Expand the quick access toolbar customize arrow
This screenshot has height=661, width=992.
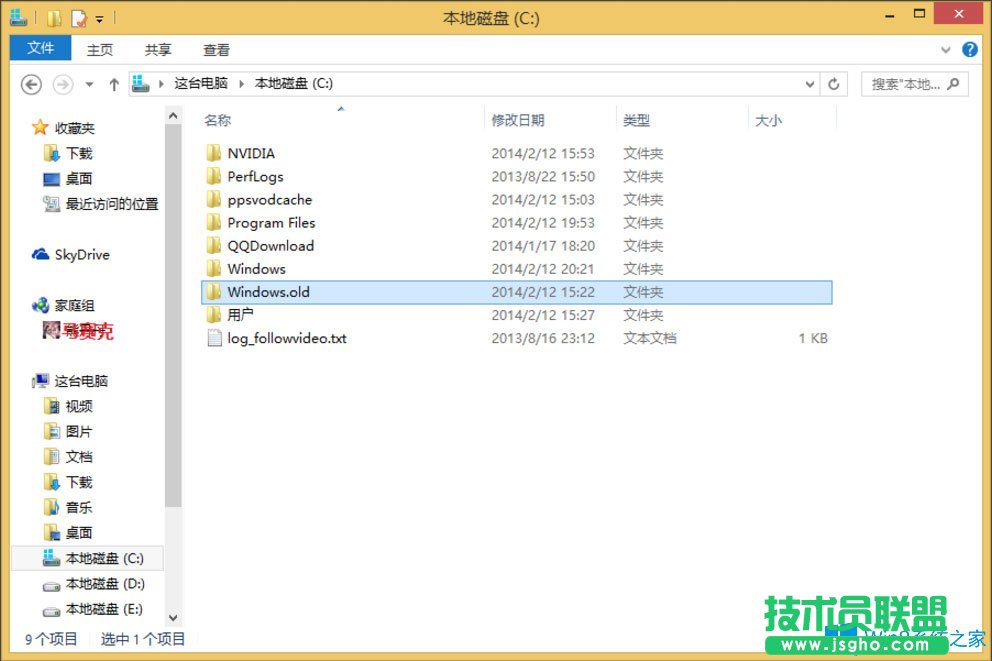(x=99, y=18)
